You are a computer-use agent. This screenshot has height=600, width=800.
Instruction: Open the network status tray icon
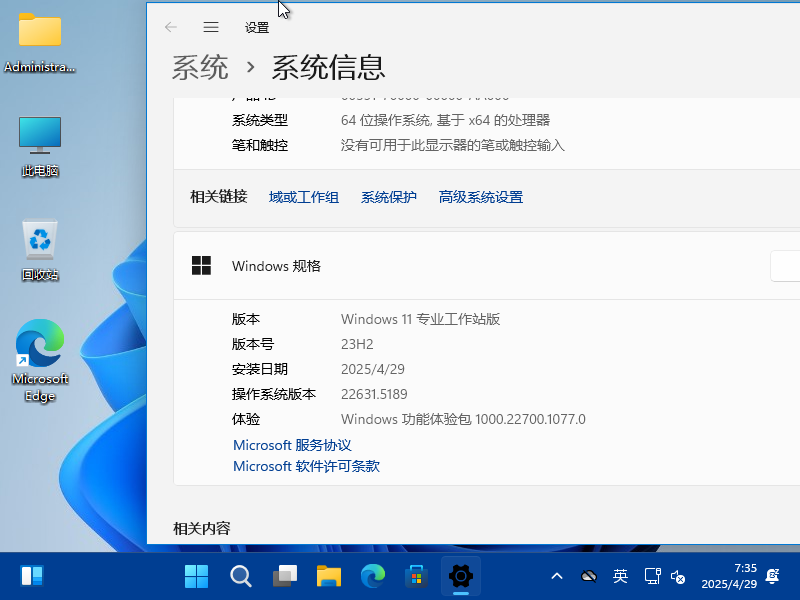tap(653, 577)
